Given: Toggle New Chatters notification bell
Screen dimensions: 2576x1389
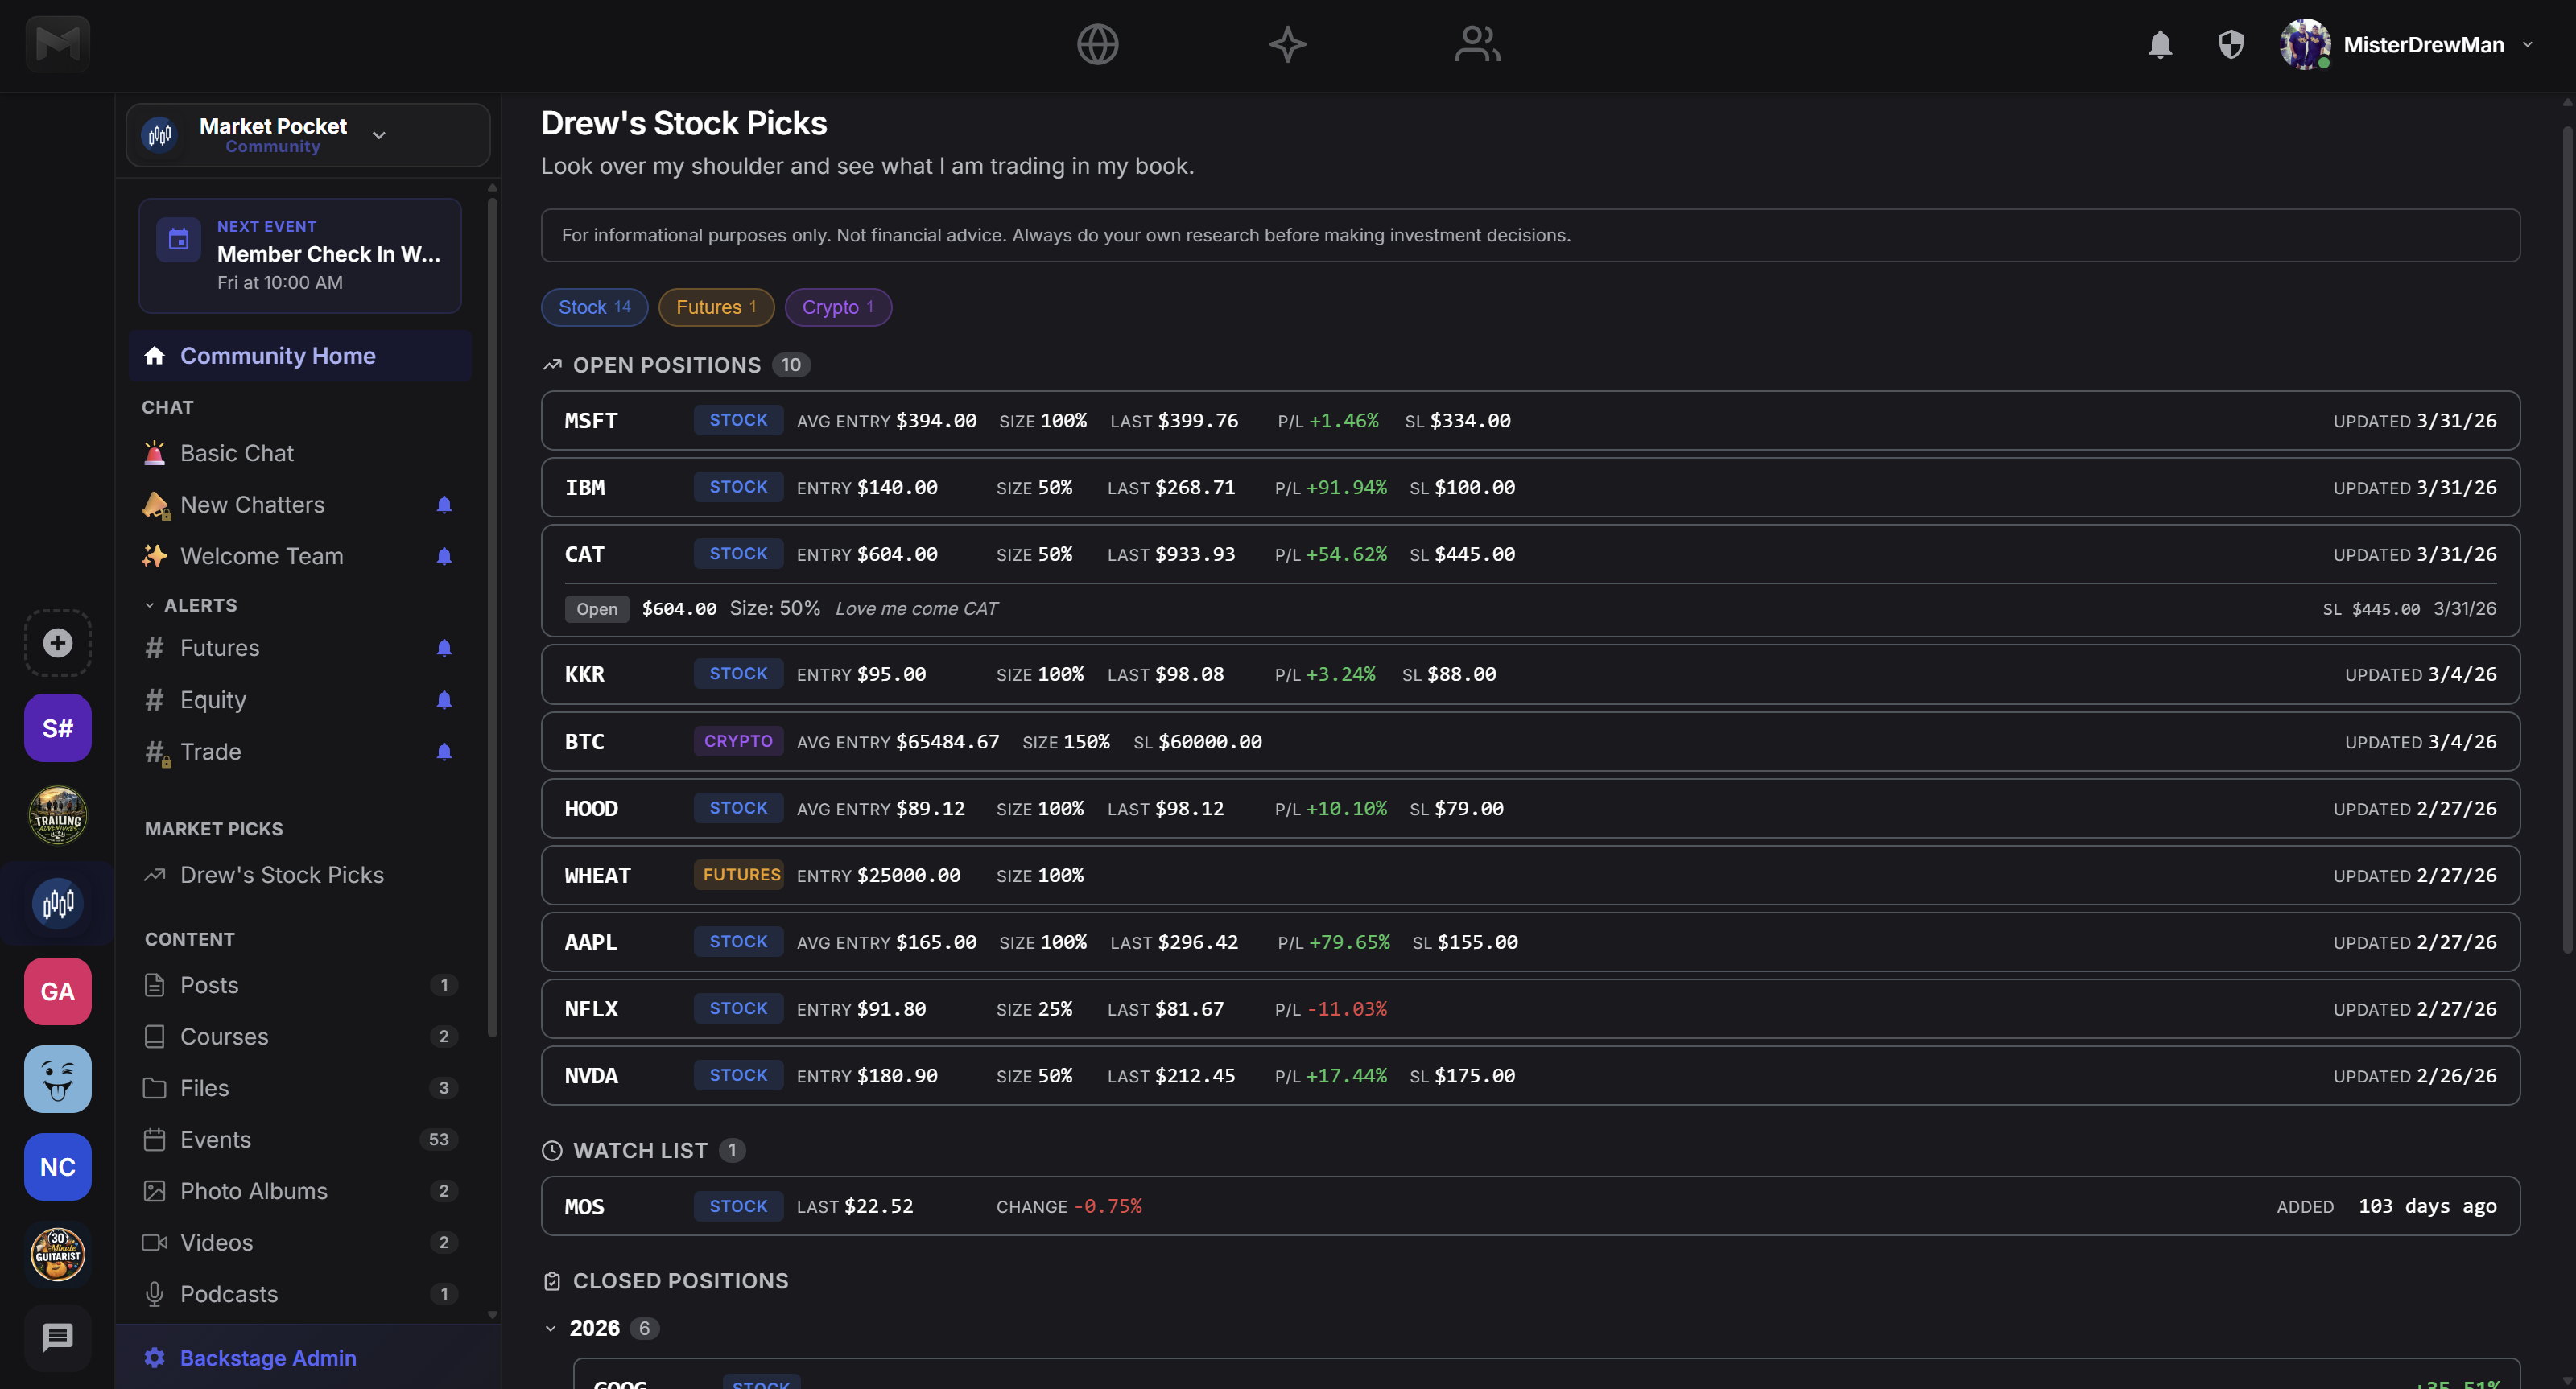Looking at the screenshot, I should 444,505.
